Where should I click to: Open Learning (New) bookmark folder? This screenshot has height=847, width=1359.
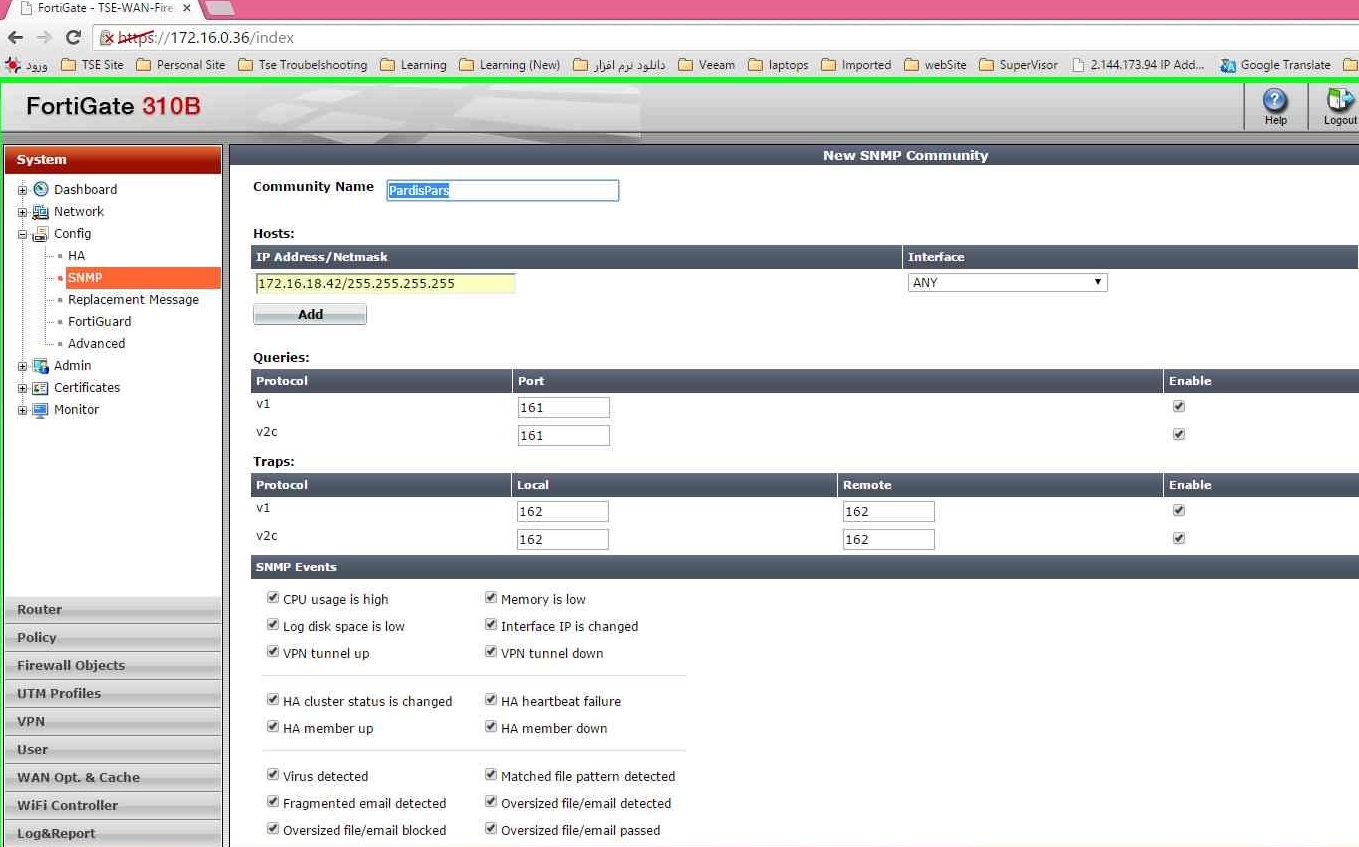(x=509, y=65)
